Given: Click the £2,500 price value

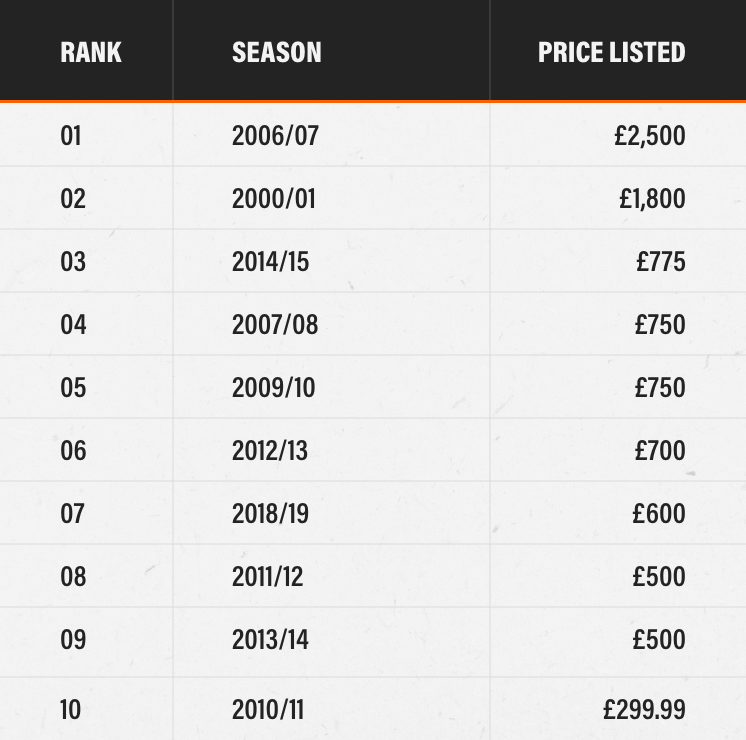Looking at the screenshot, I should point(650,135).
